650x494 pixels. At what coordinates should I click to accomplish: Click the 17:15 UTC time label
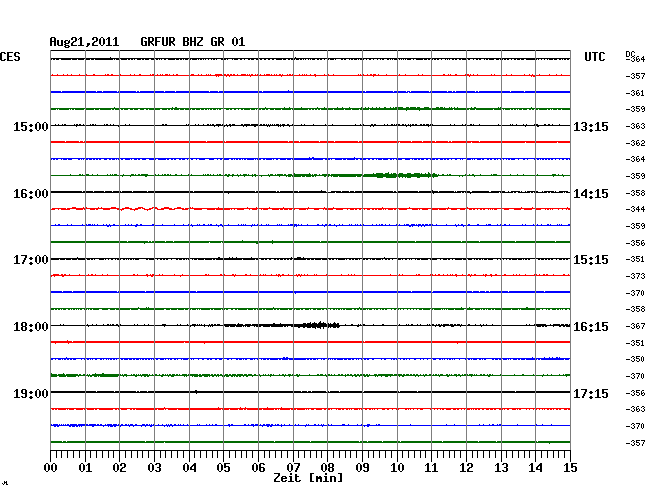point(591,393)
